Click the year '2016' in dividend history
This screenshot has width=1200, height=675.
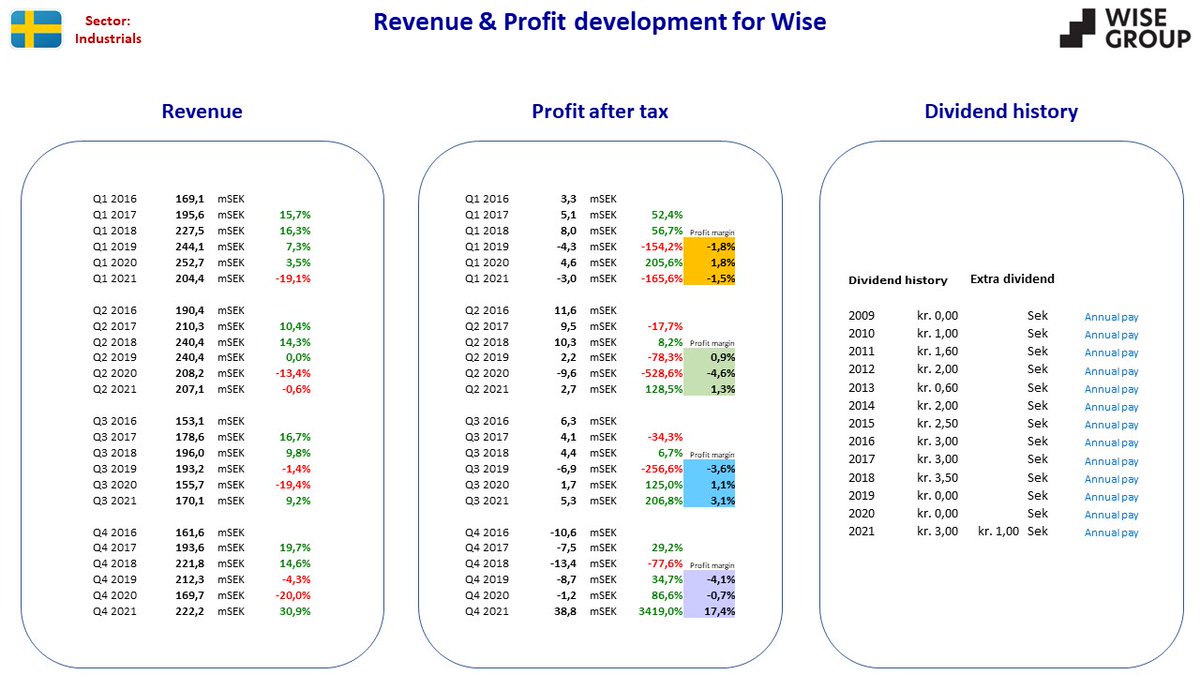[861, 442]
